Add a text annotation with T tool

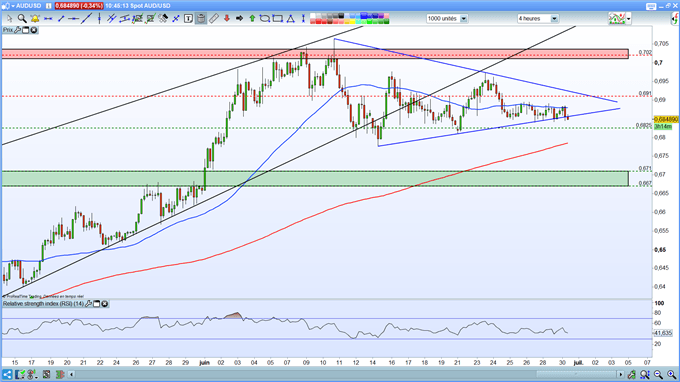(x=188, y=19)
